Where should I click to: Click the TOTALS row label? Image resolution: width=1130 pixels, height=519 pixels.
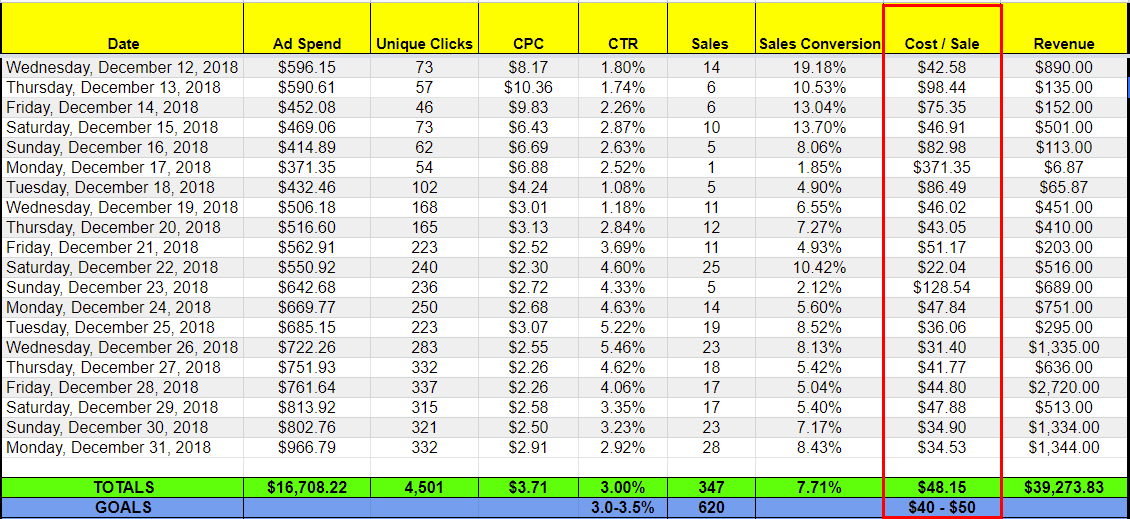click(123, 487)
